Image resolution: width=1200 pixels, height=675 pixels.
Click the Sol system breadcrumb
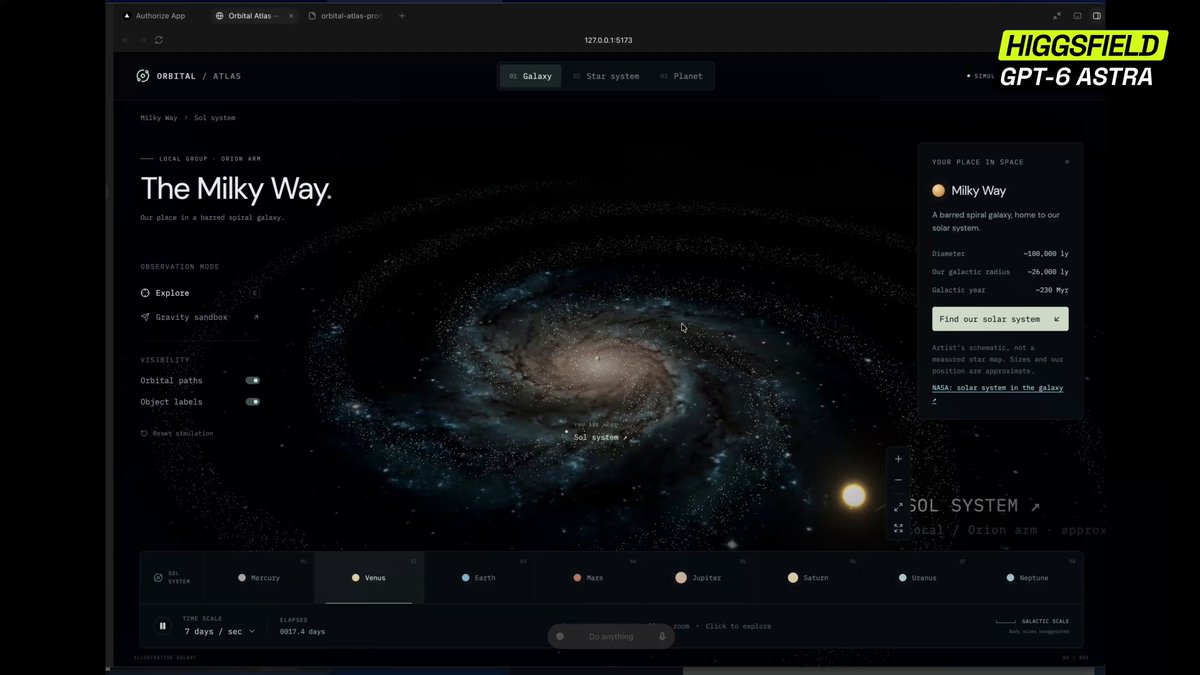(215, 118)
